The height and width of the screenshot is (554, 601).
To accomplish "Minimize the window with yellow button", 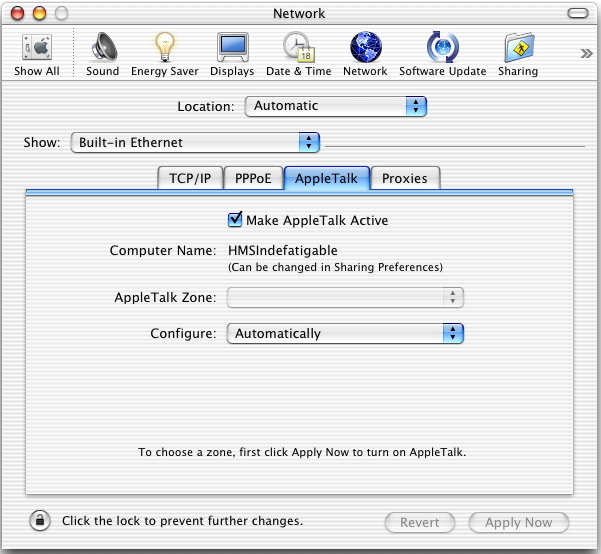I will 39,13.
